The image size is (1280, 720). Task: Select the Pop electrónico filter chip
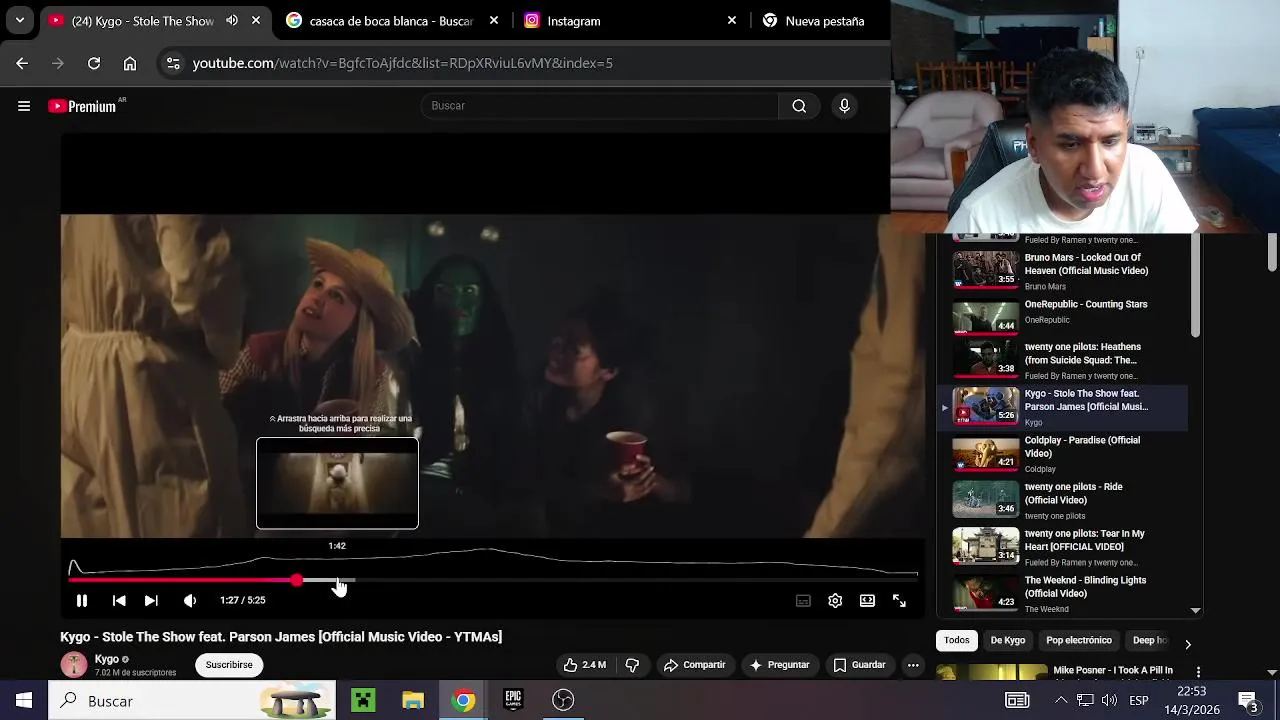click(1079, 640)
